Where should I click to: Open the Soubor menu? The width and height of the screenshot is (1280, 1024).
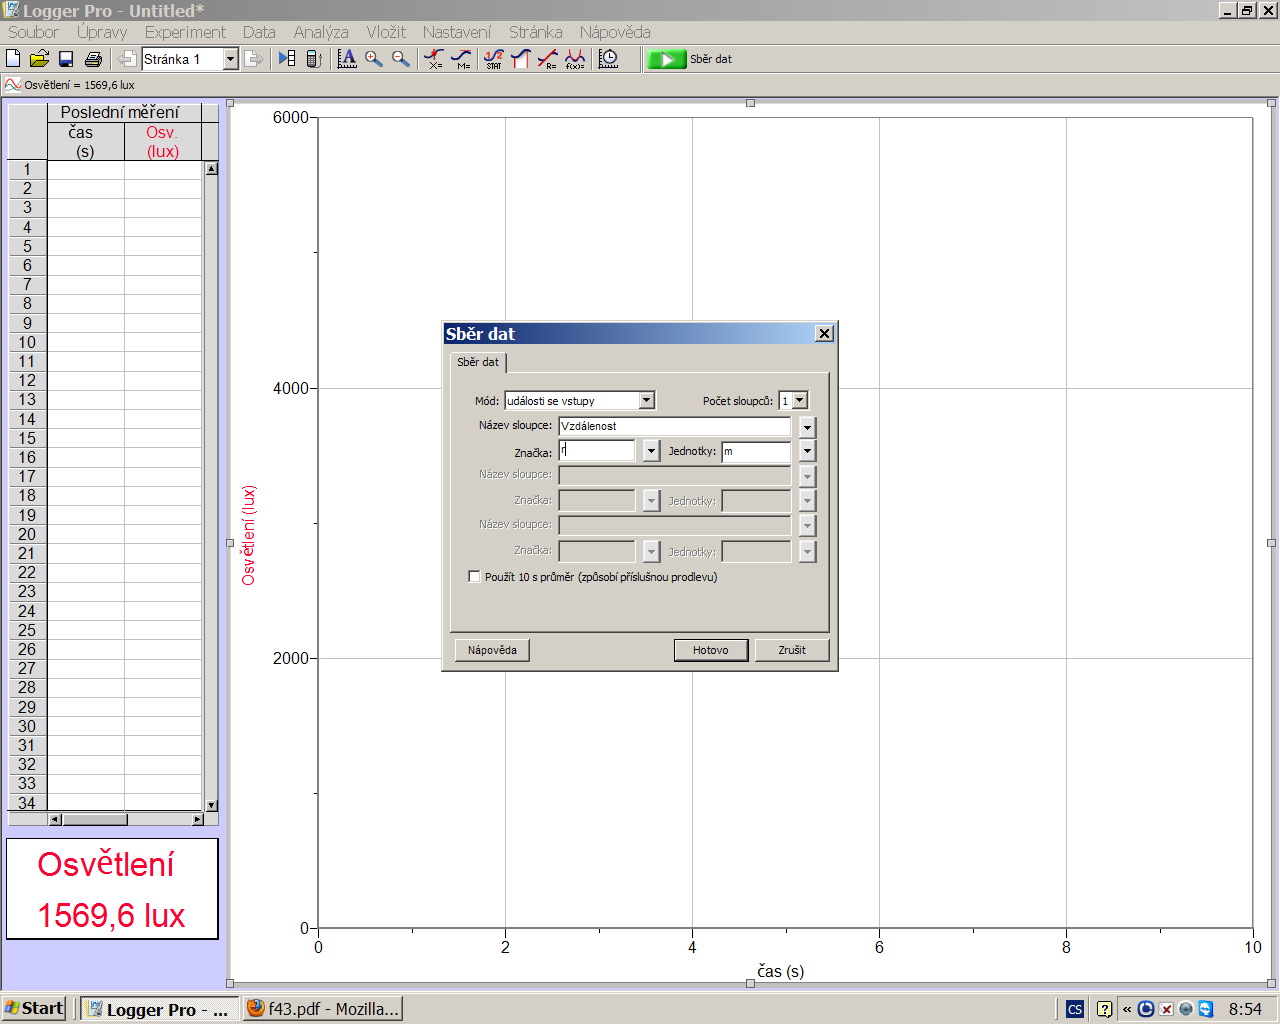point(33,32)
